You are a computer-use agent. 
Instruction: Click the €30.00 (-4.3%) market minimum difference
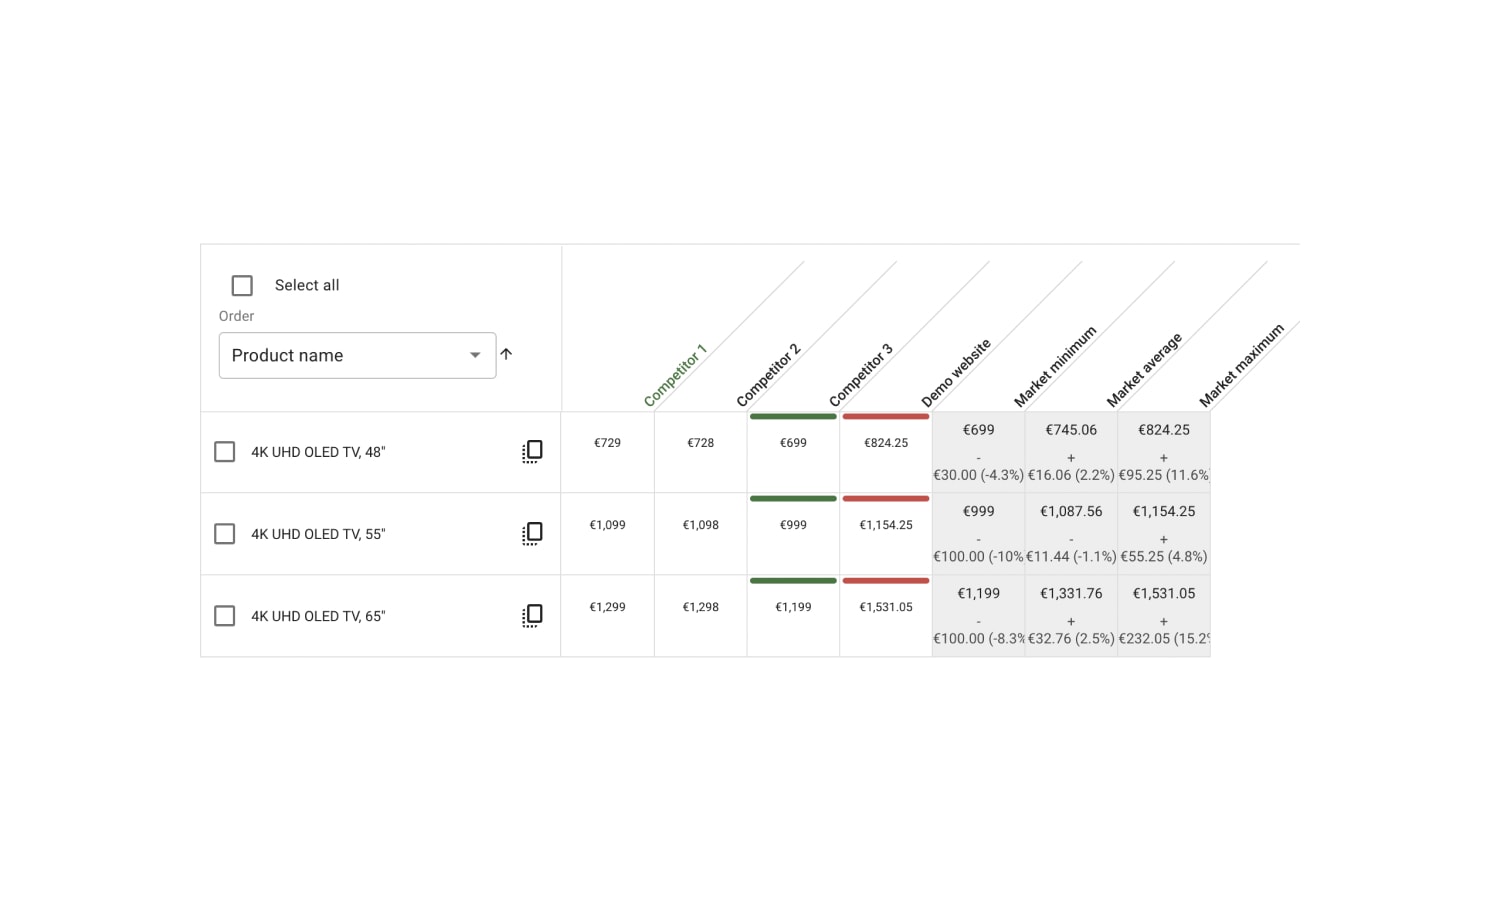[978, 475]
